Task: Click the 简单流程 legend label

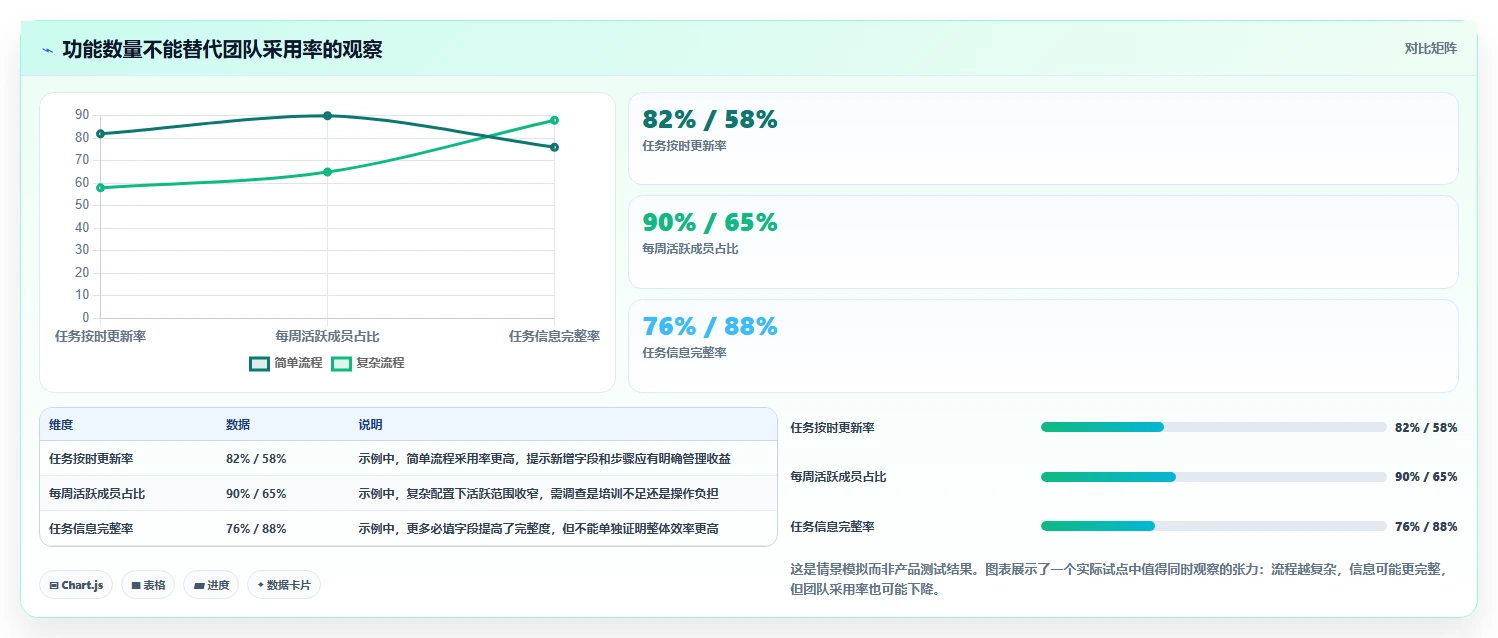Action: (x=299, y=363)
